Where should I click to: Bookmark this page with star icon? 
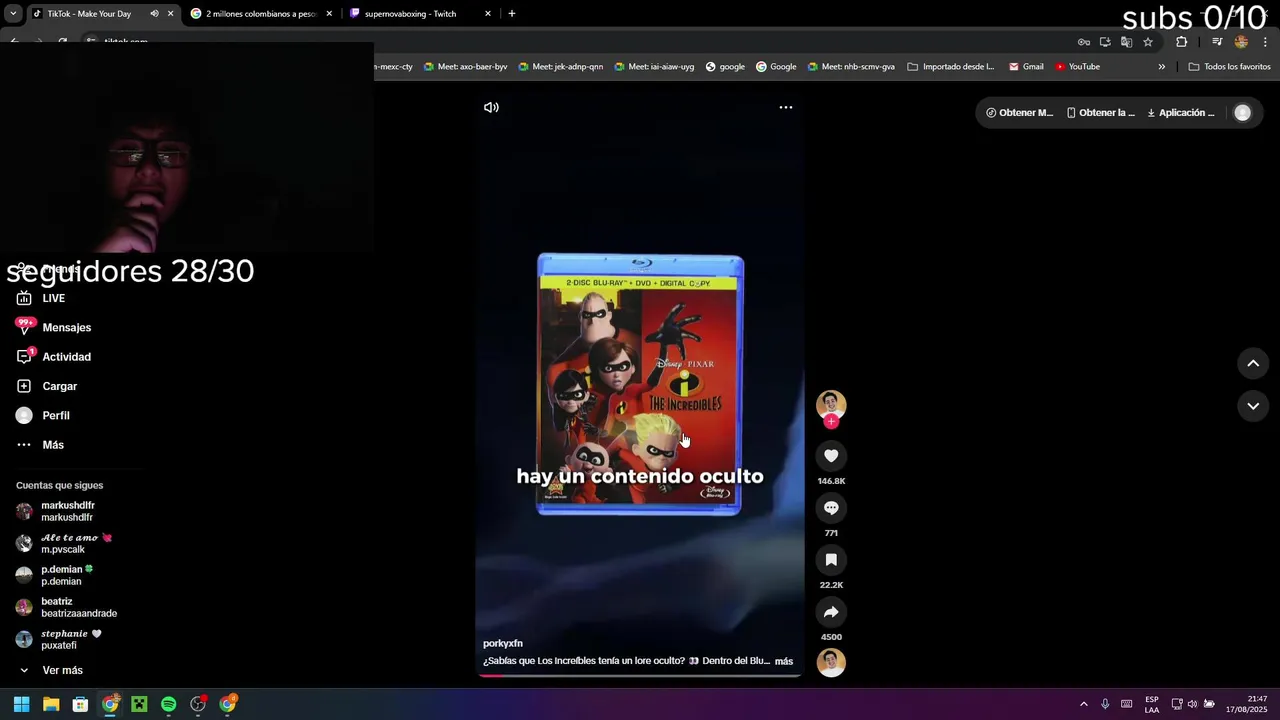tap(1148, 42)
